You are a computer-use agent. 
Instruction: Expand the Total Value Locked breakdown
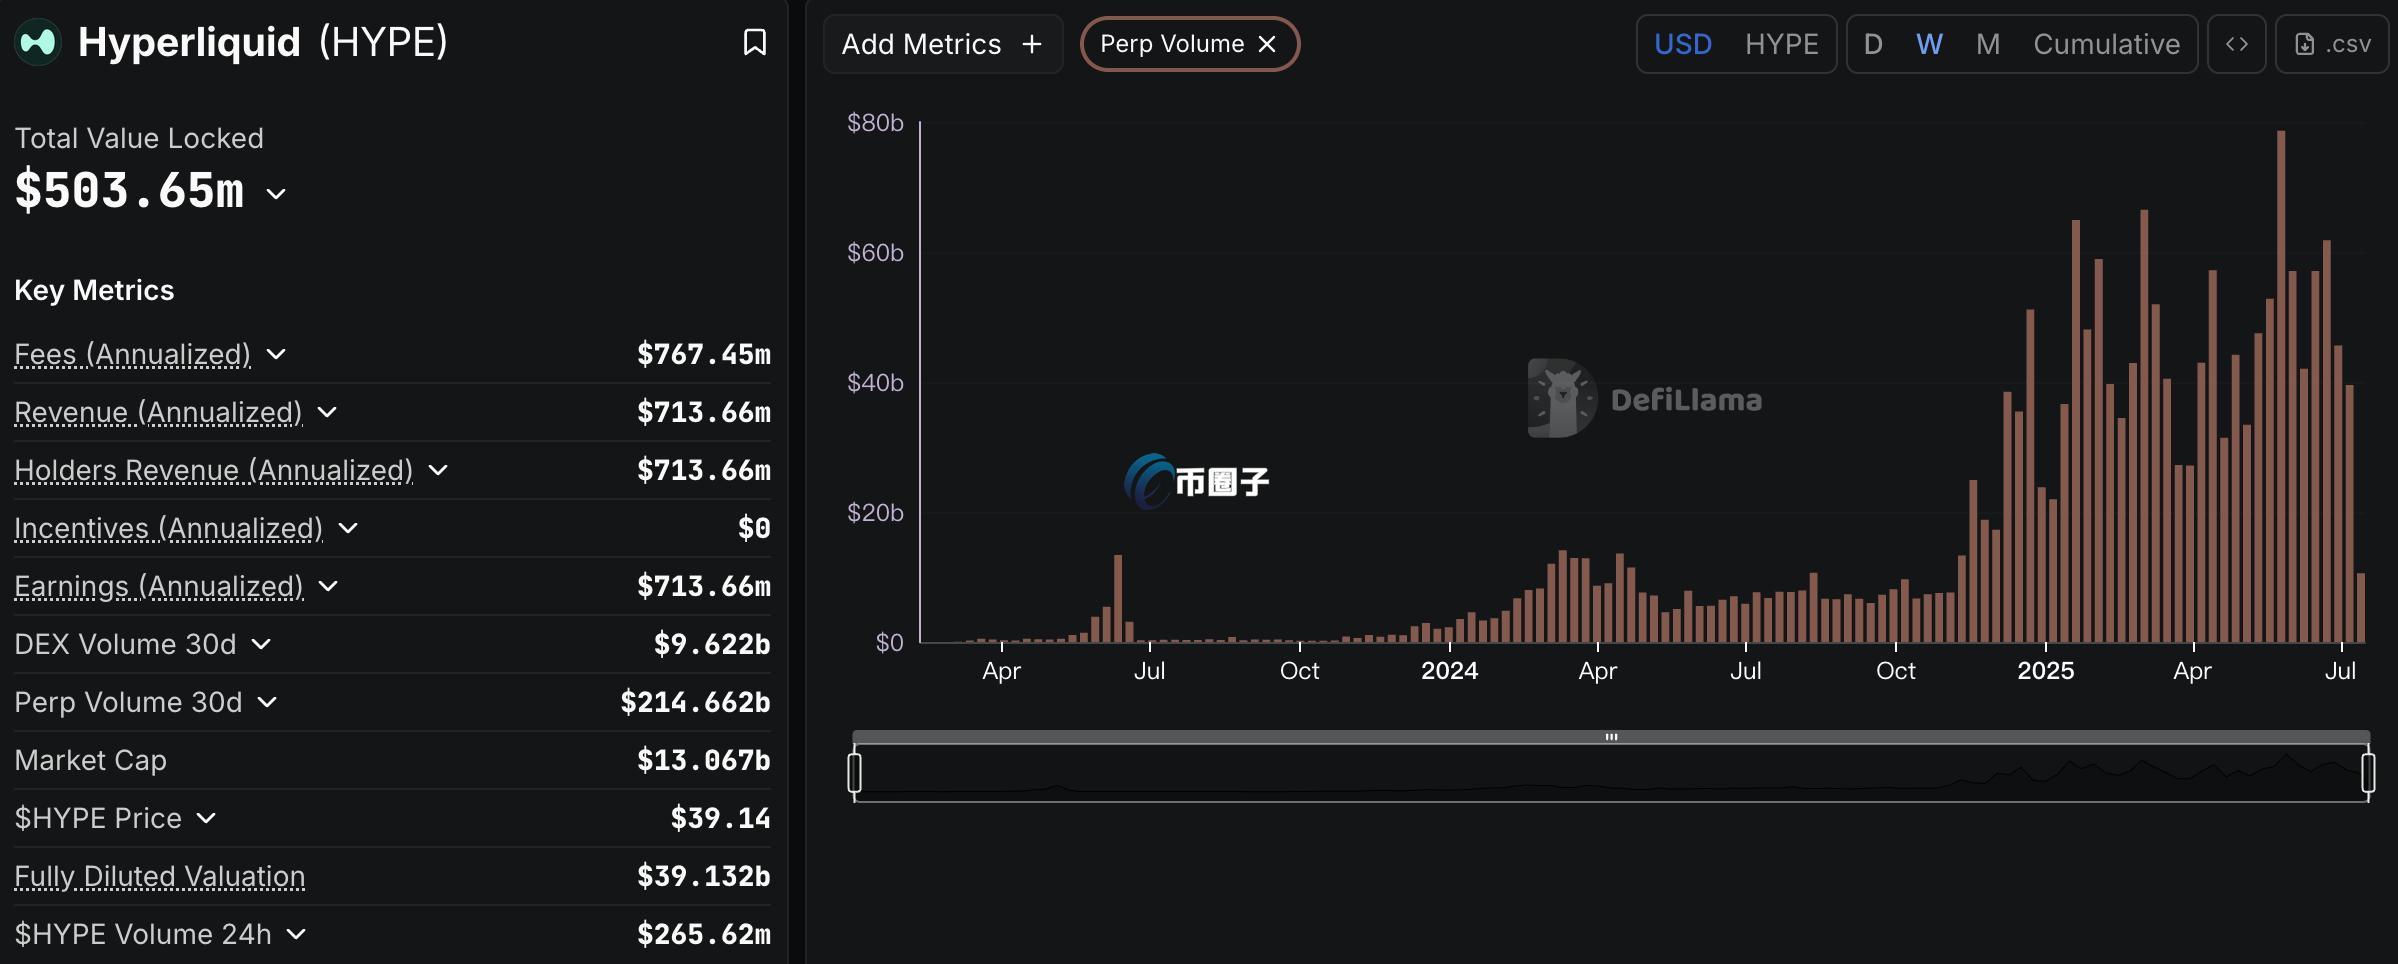tap(277, 194)
